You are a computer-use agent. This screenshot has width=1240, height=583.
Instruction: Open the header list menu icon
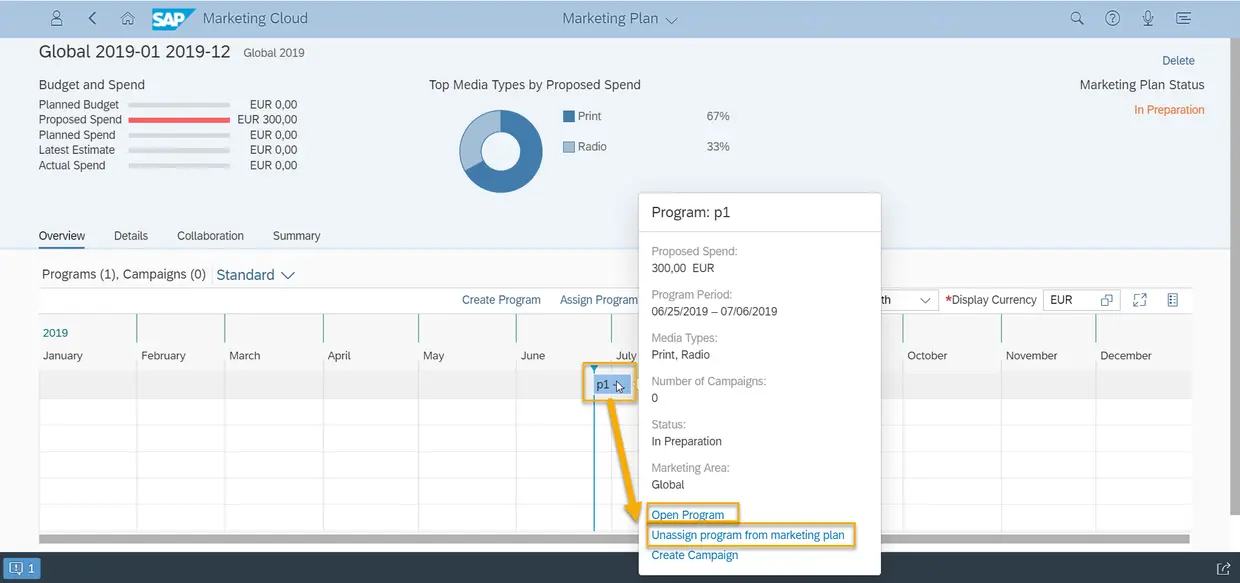pyautogui.click(x=1184, y=18)
